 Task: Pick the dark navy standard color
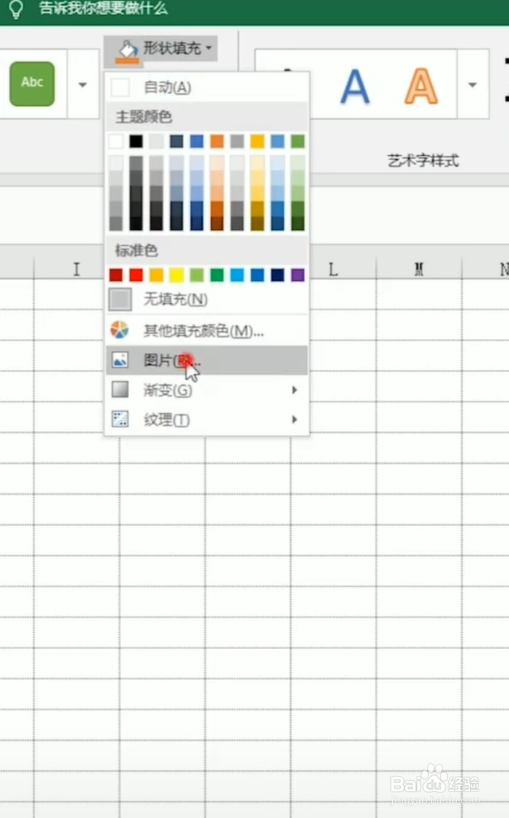click(x=277, y=275)
